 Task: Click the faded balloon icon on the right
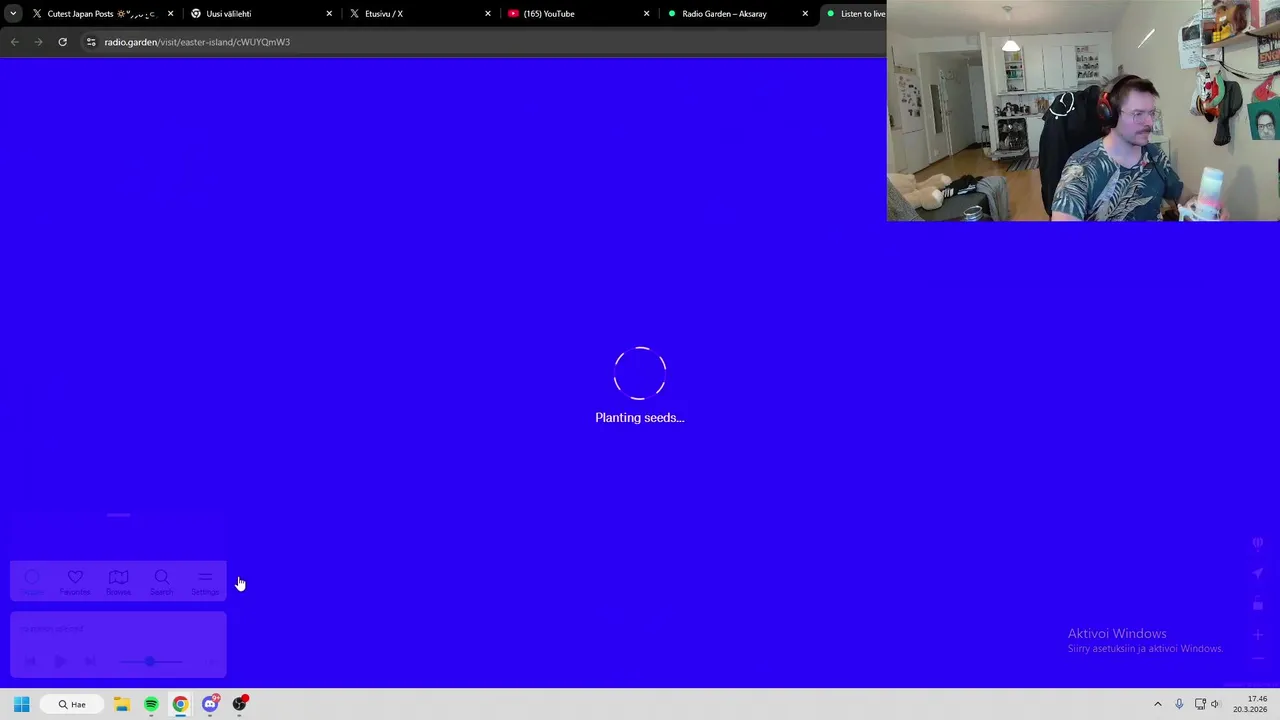[x=1258, y=543]
